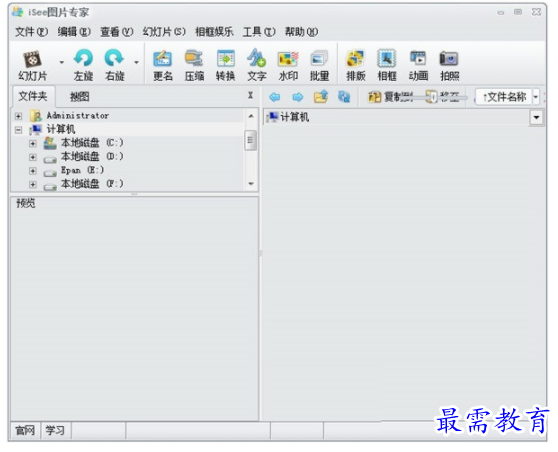Click the 动画 animation tool icon
The height and width of the screenshot is (452, 558).
pyautogui.click(x=418, y=65)
